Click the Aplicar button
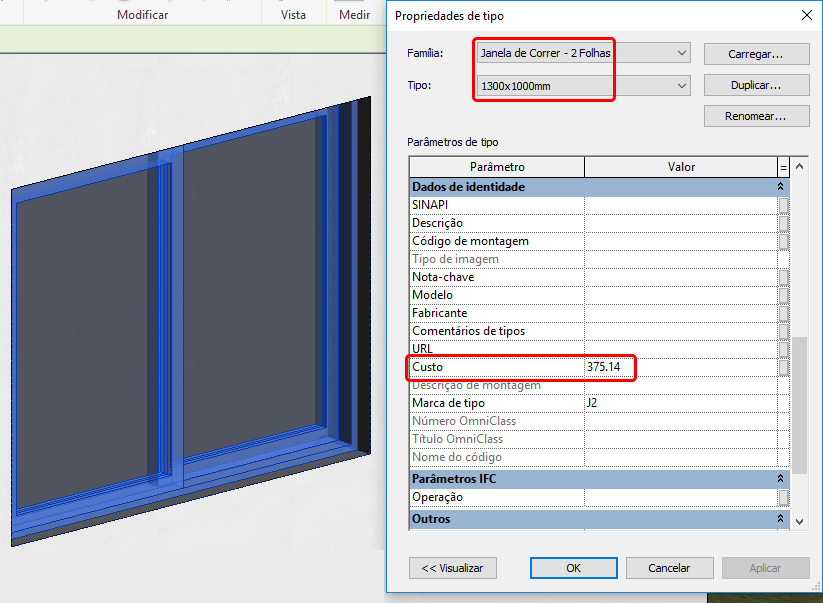The image size is (823, 603). pyautogui.click(x=765, y=567)
